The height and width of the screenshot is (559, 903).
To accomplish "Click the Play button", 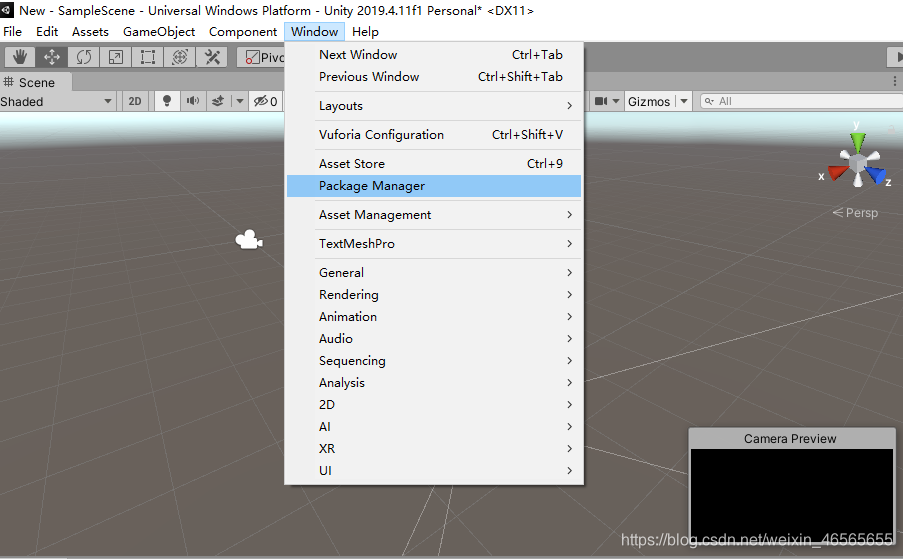I will click(x=896, y=57).
